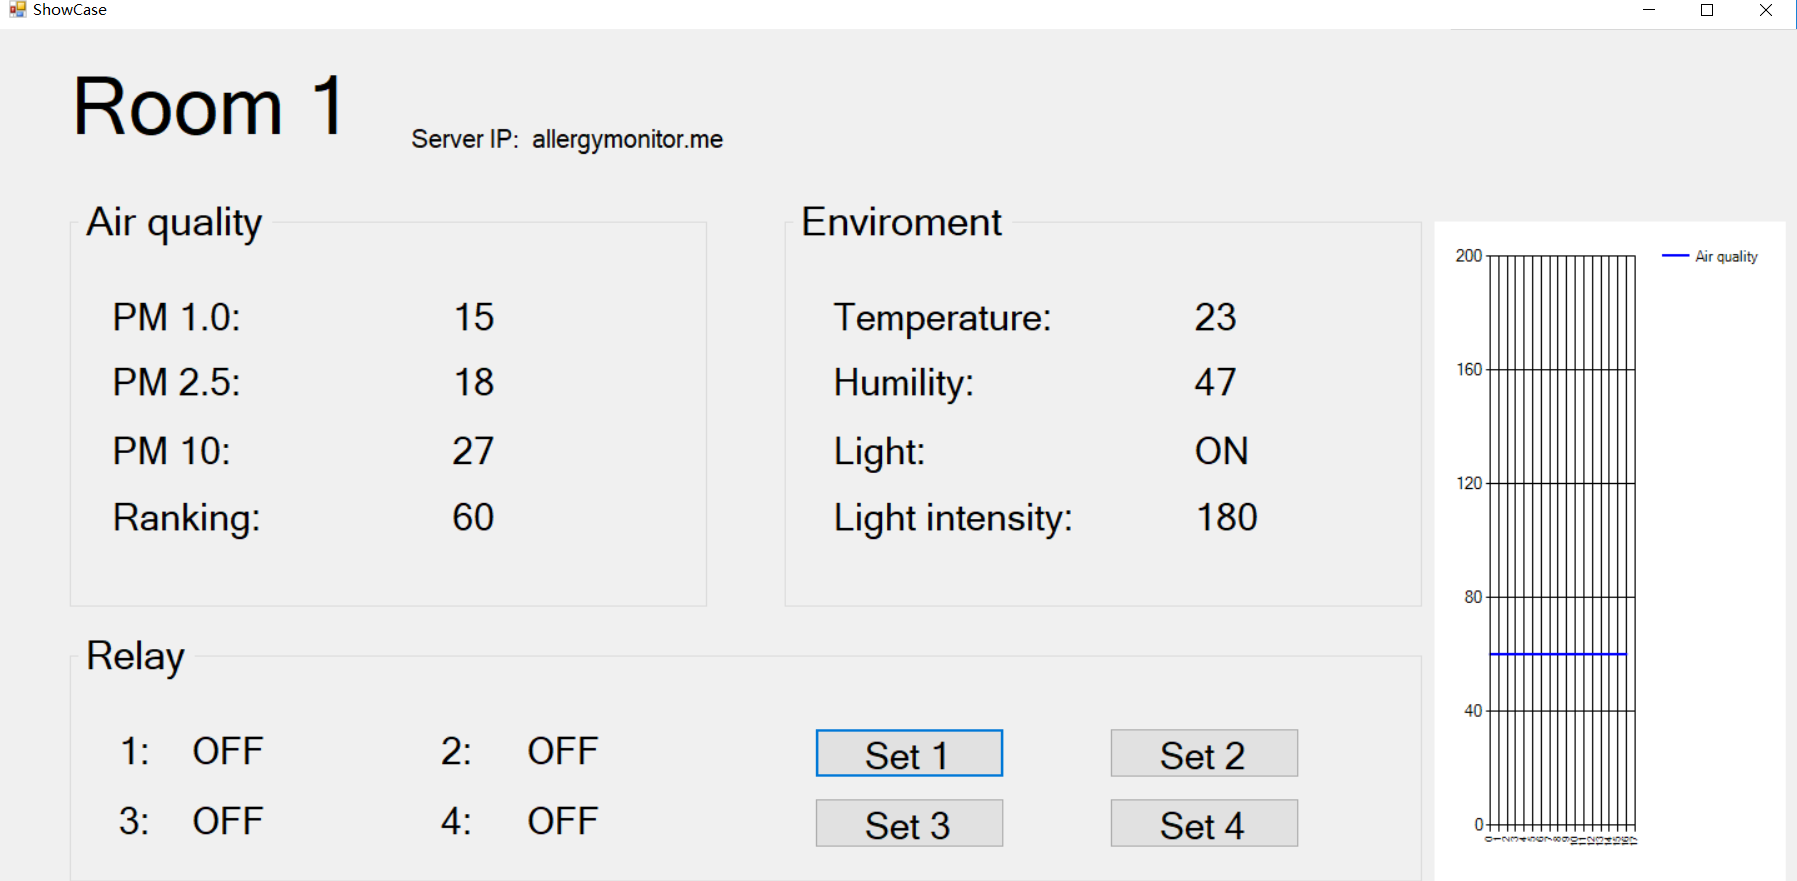This screenshot has height=881, width=1797.
Task: Maximize the ShowCase window
Action: click(1707, 10)
